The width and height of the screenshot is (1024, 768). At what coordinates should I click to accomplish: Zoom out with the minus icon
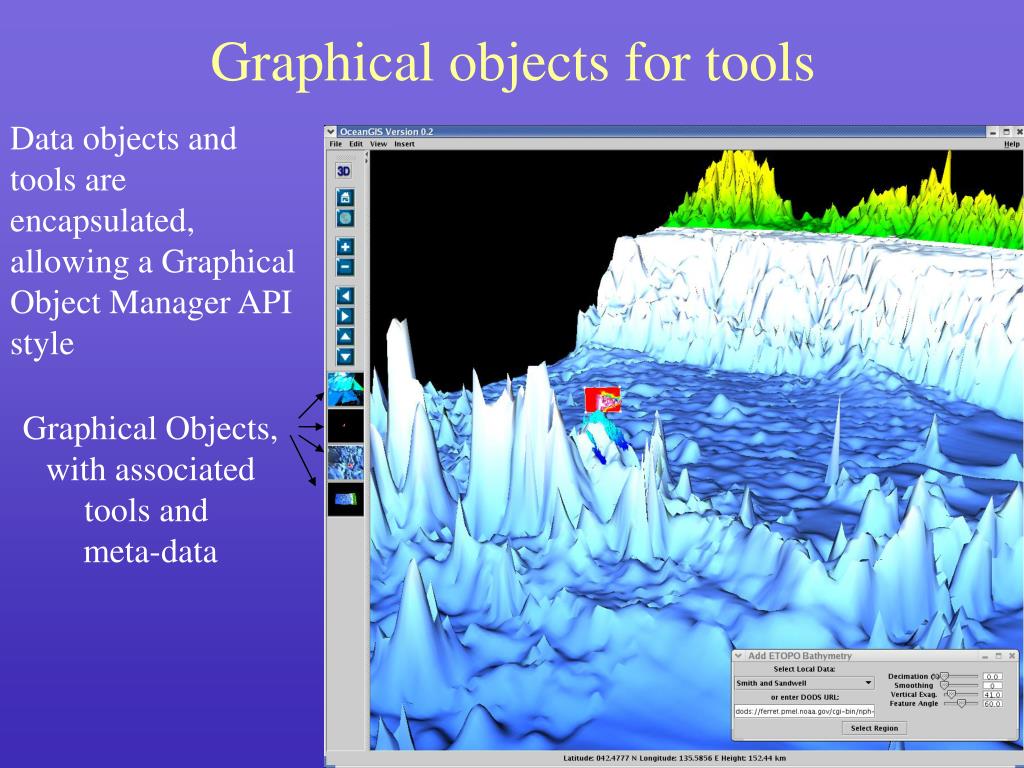coord(345,266)
